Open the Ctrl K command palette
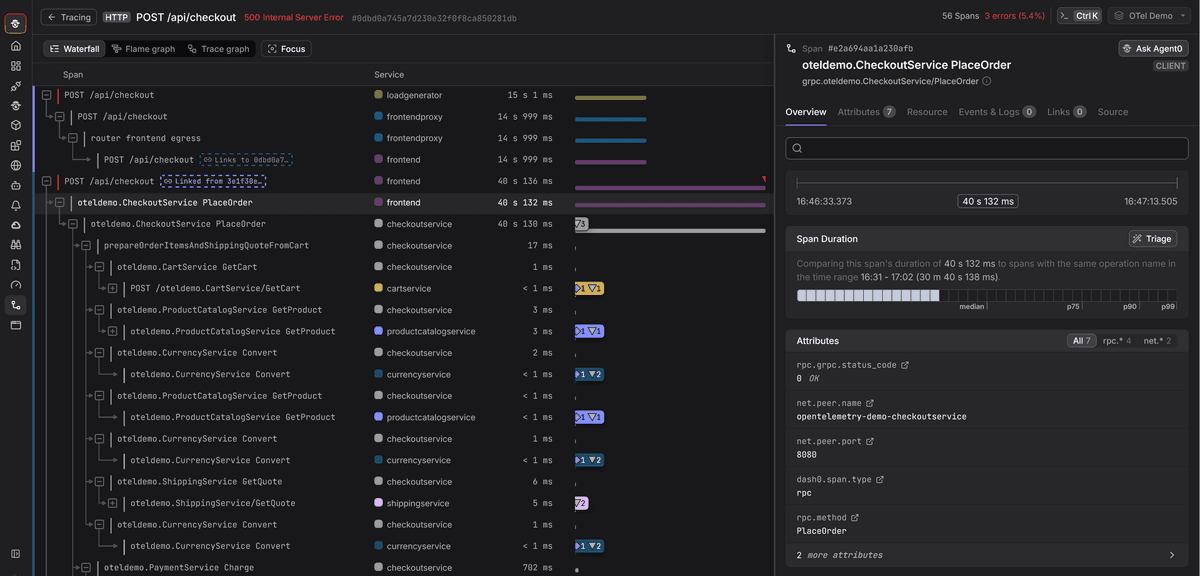 pyautogui.click(x=1080, y=16)
